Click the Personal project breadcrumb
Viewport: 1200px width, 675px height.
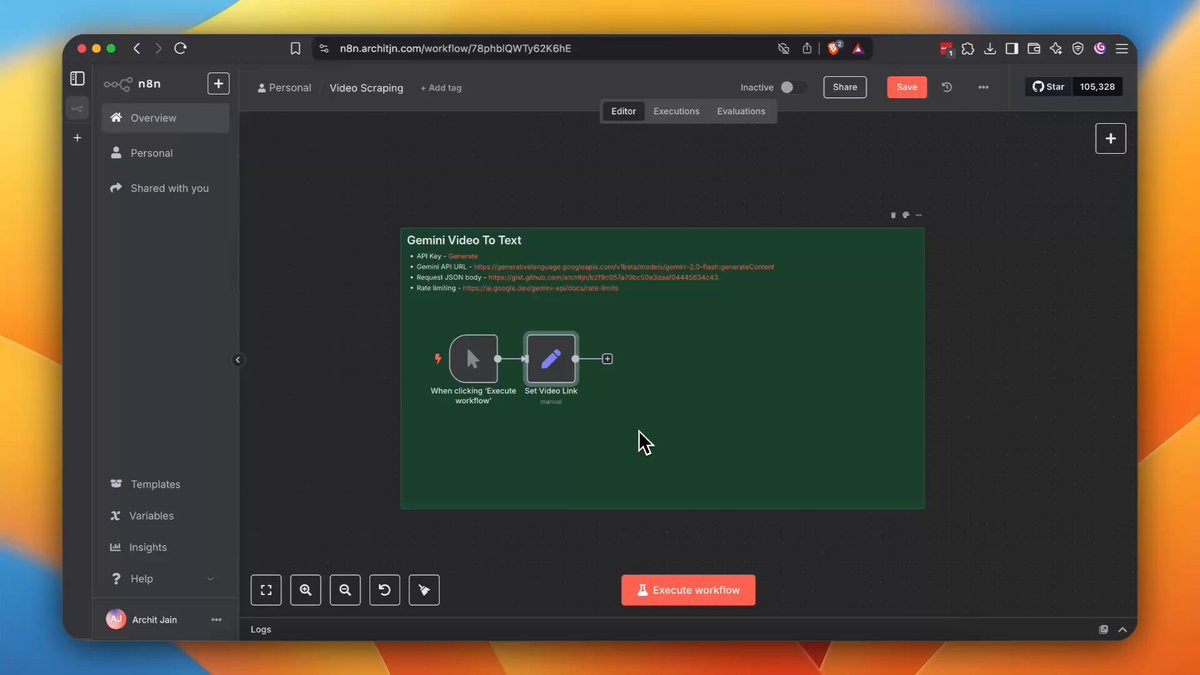(x=284, y=88)
